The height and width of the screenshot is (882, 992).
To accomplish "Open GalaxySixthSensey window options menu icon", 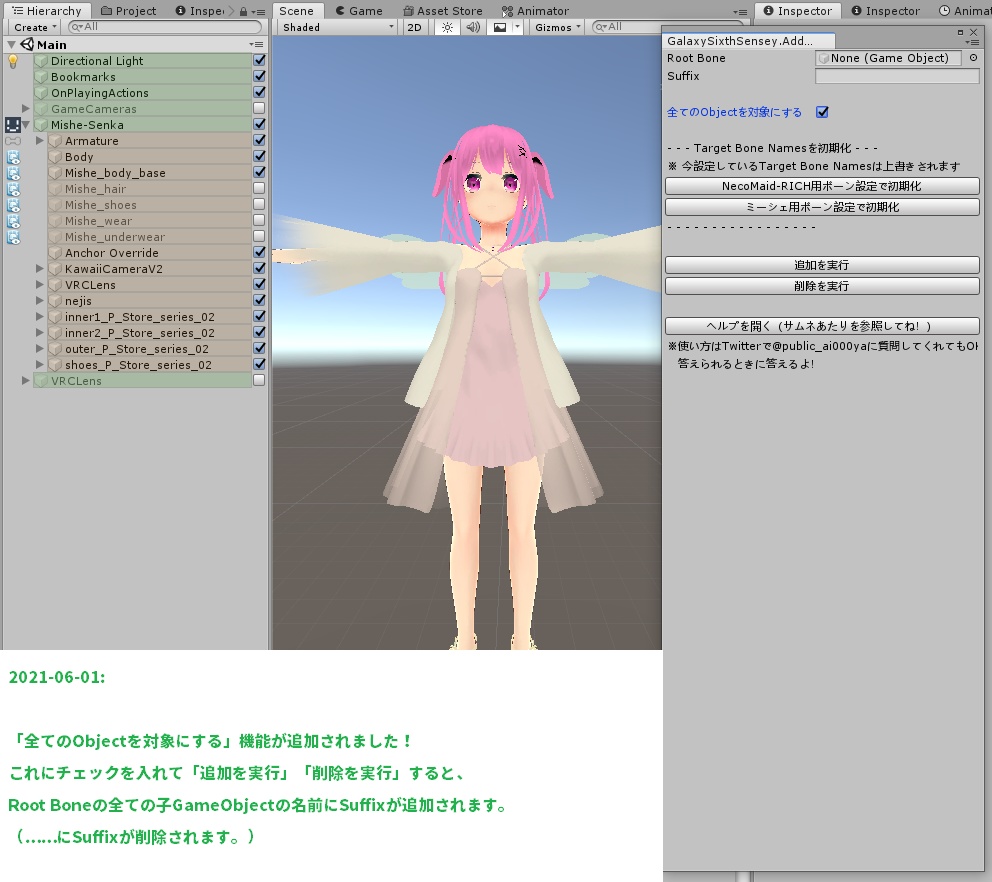I will (x=972, y=42).
